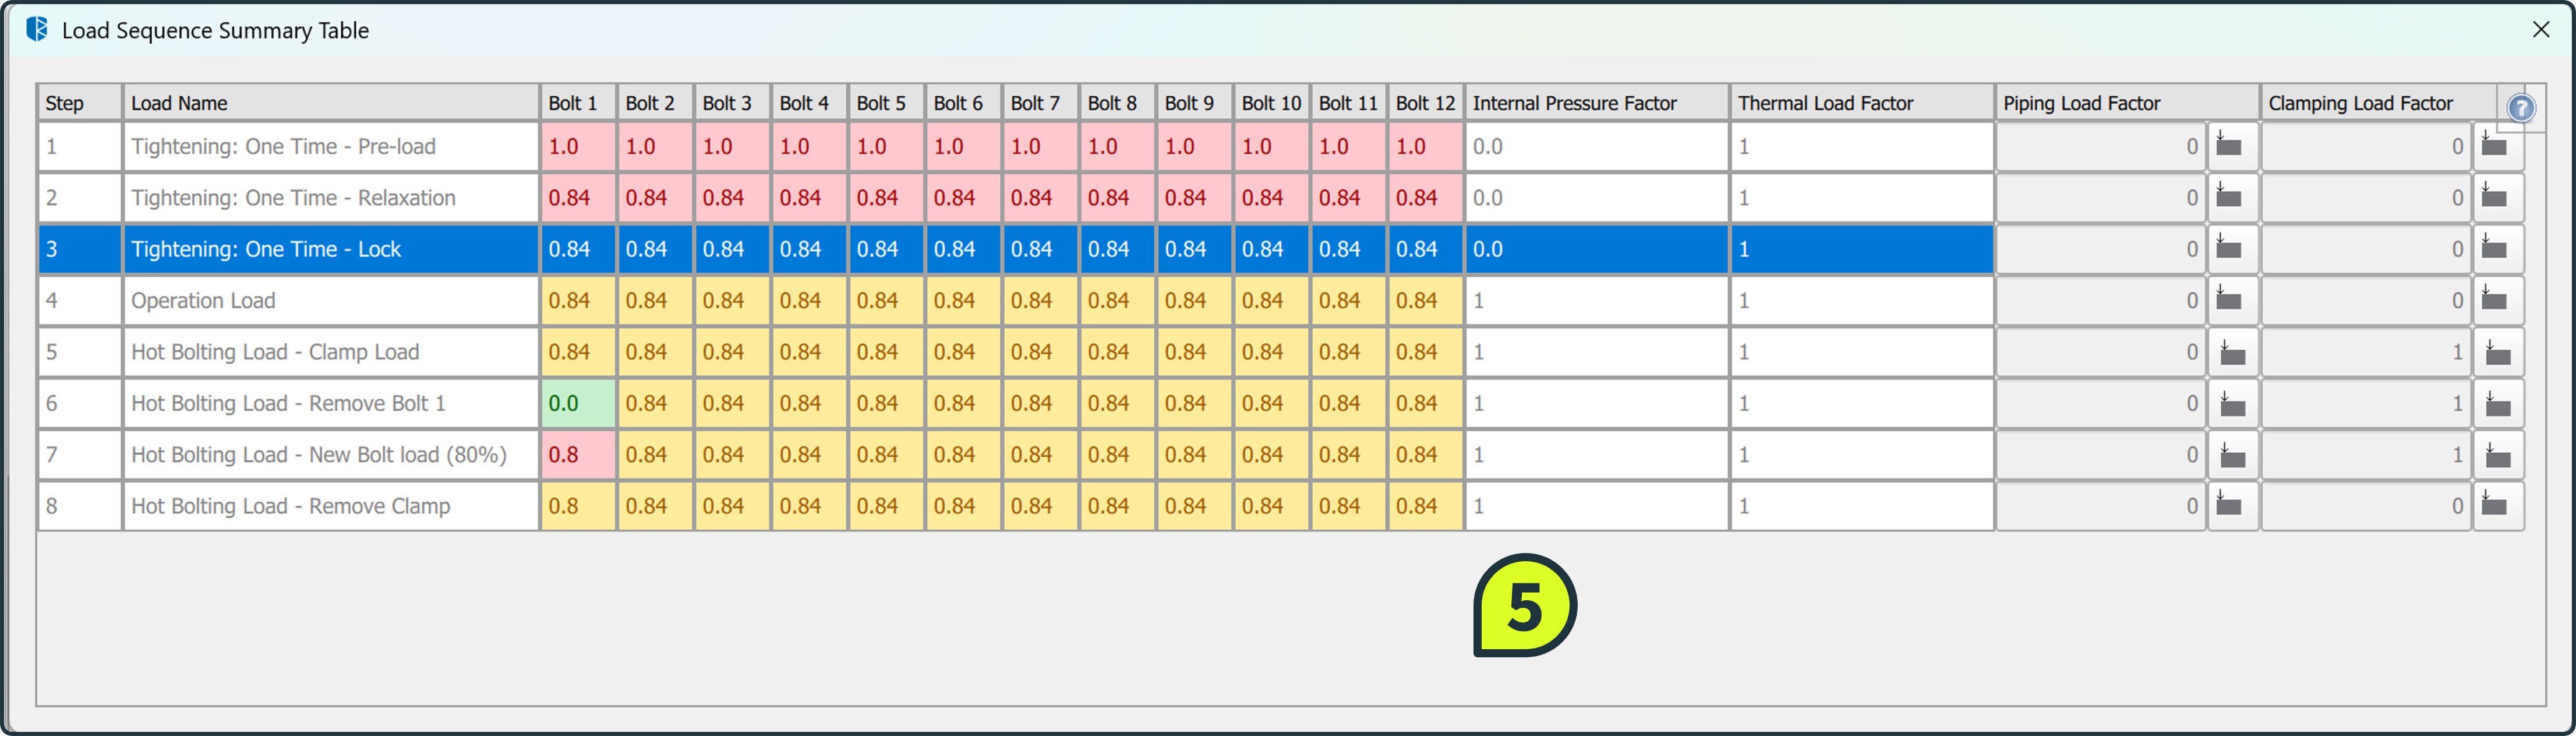Click the Bolt 12 column header

pyautogui.click(x=1424, y=103)
